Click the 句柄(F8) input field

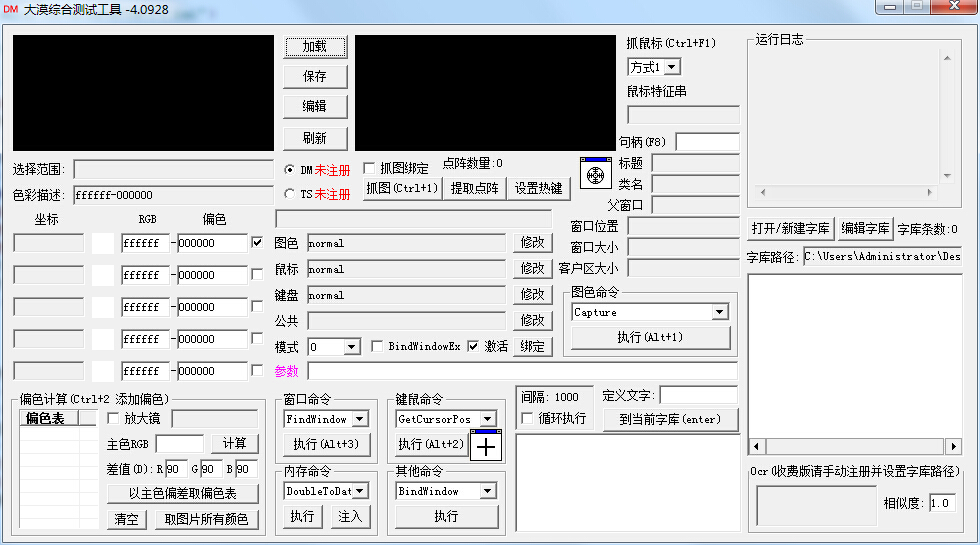click(708, 142)
